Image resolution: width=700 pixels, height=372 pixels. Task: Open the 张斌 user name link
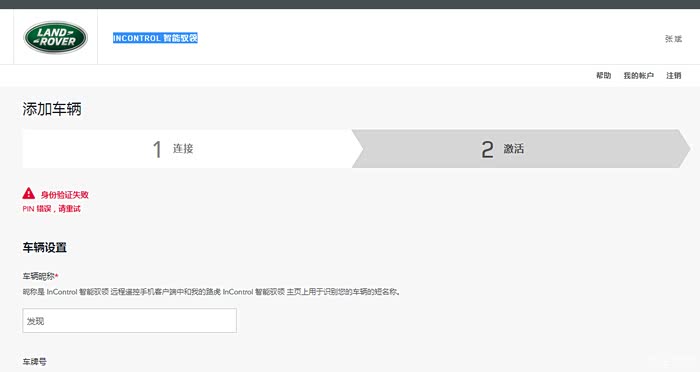pos(673,39)
